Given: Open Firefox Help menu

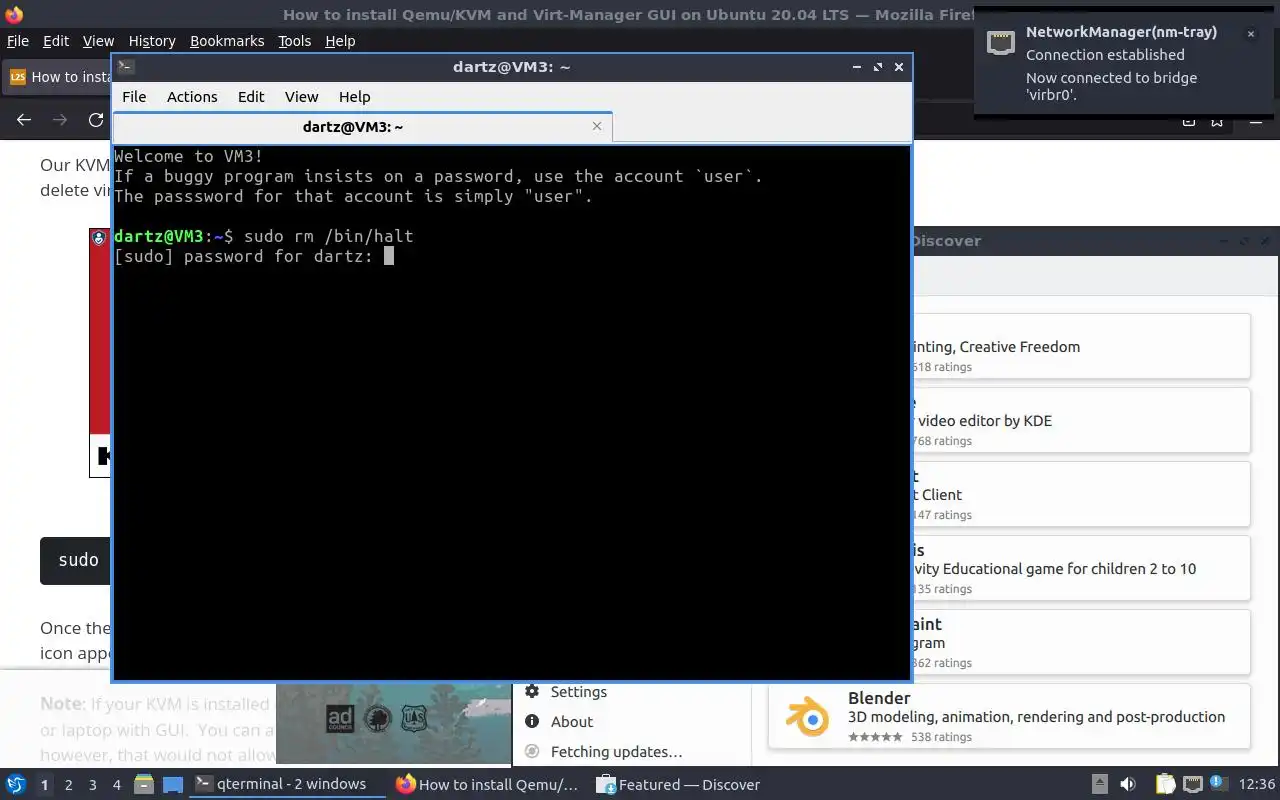Looking at the screenshot, I should [x=340, y=41].
